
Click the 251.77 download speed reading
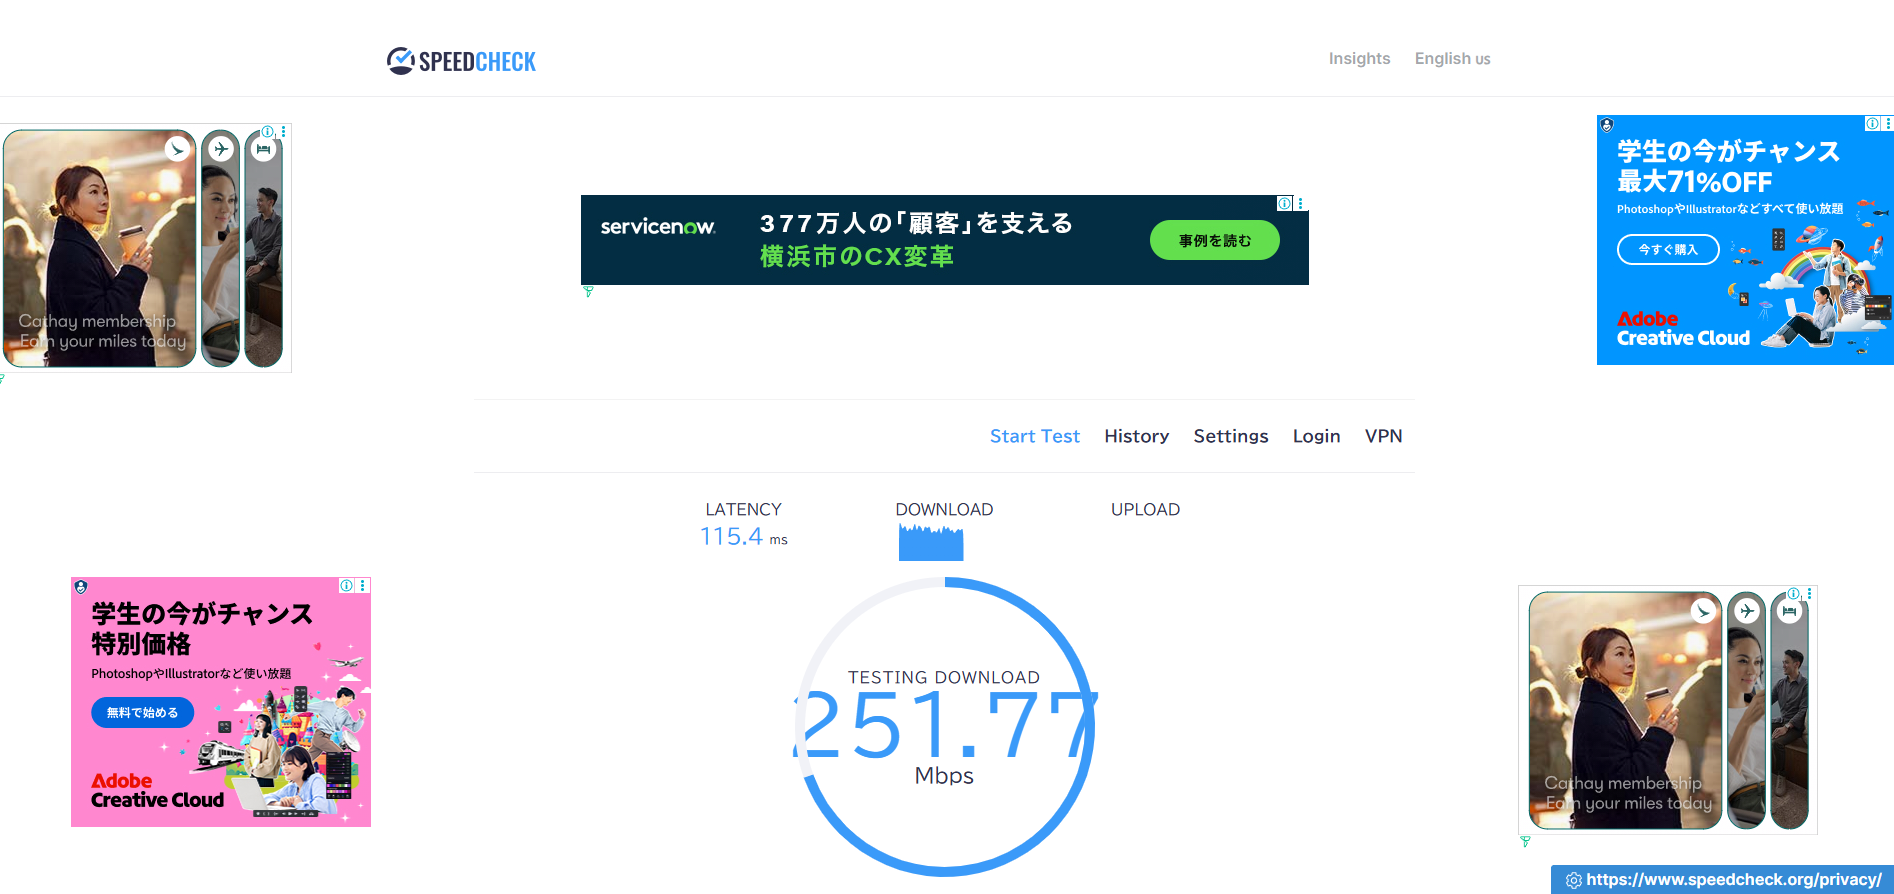pos(944,726)
